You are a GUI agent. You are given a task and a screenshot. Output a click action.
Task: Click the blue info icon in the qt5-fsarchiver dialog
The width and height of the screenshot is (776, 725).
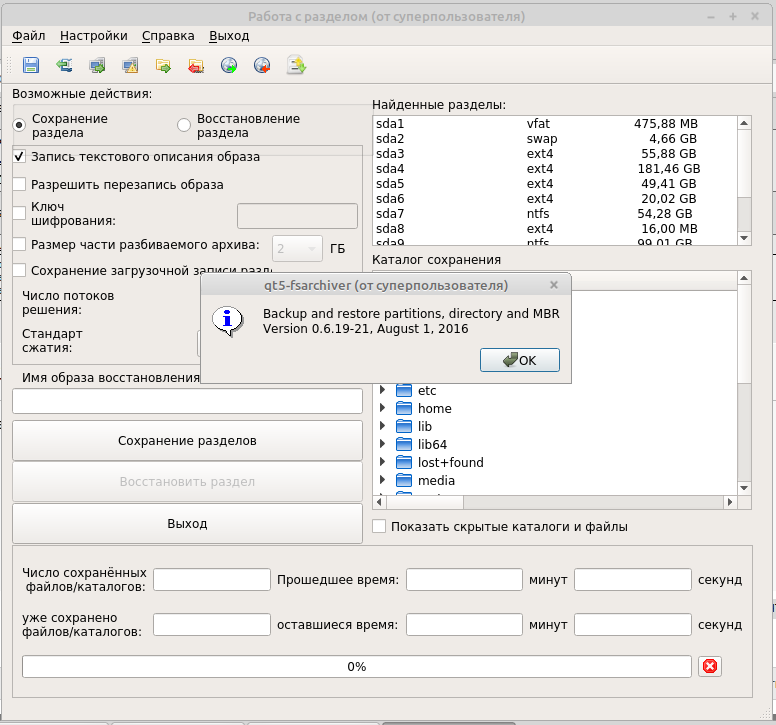(227, 321)
